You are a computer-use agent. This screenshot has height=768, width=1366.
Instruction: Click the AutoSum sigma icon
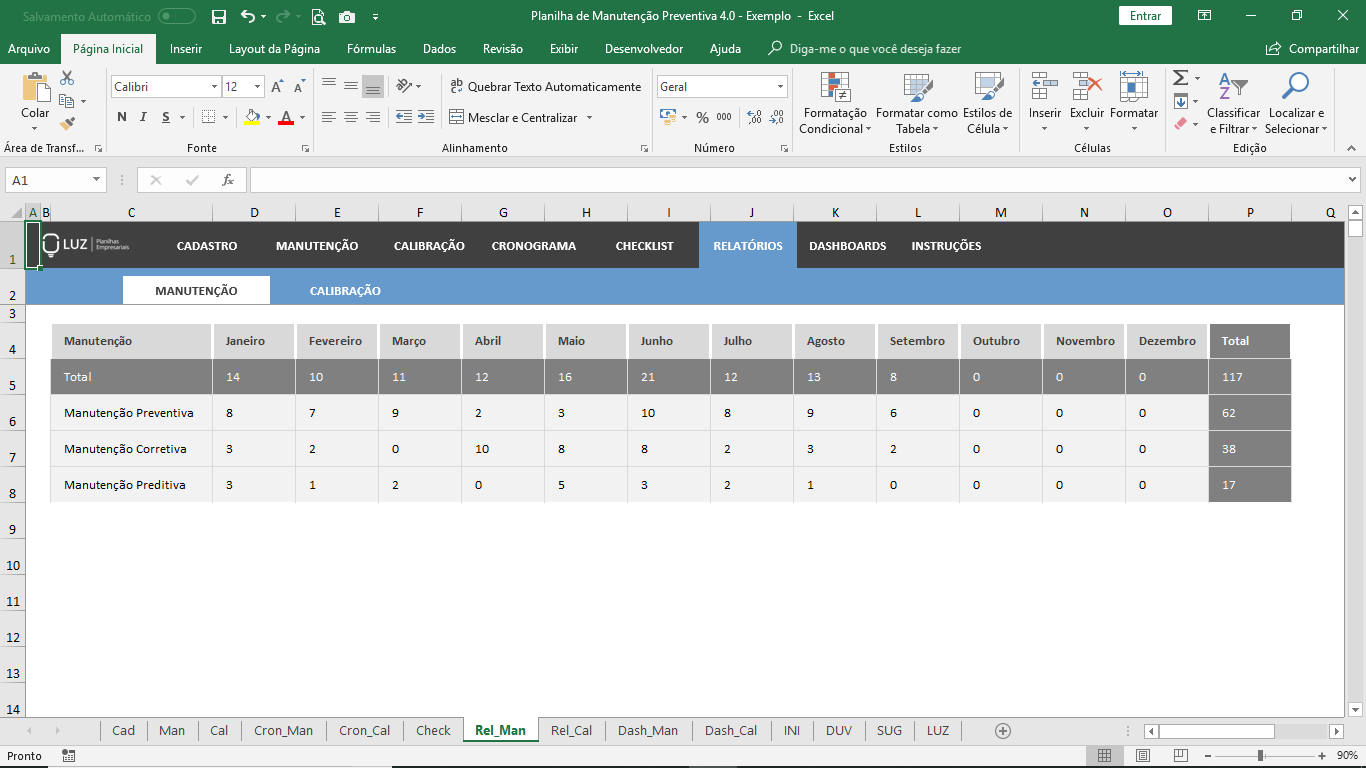click(x=1180, y=78)
